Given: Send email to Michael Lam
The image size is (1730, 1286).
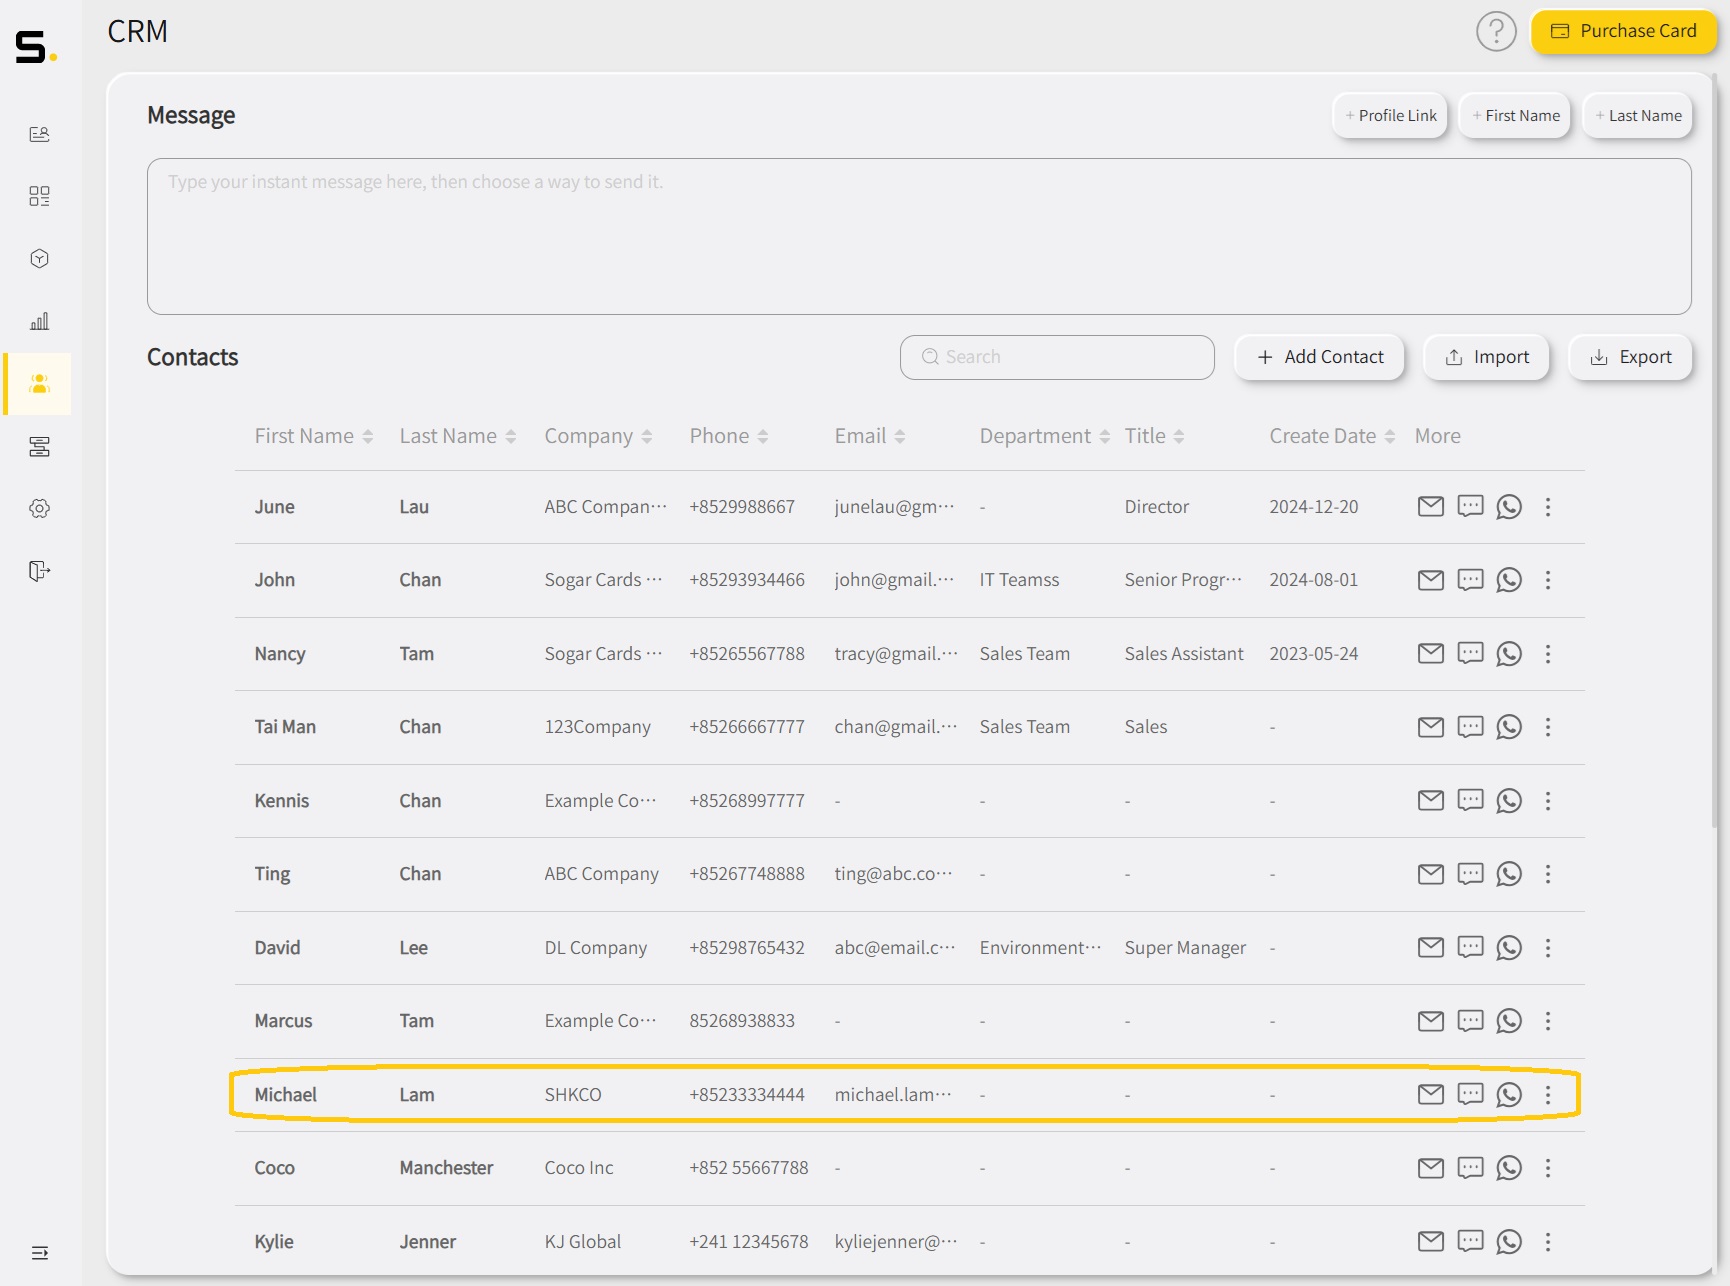Looking at the screenshot, I should [1431, 1095].
